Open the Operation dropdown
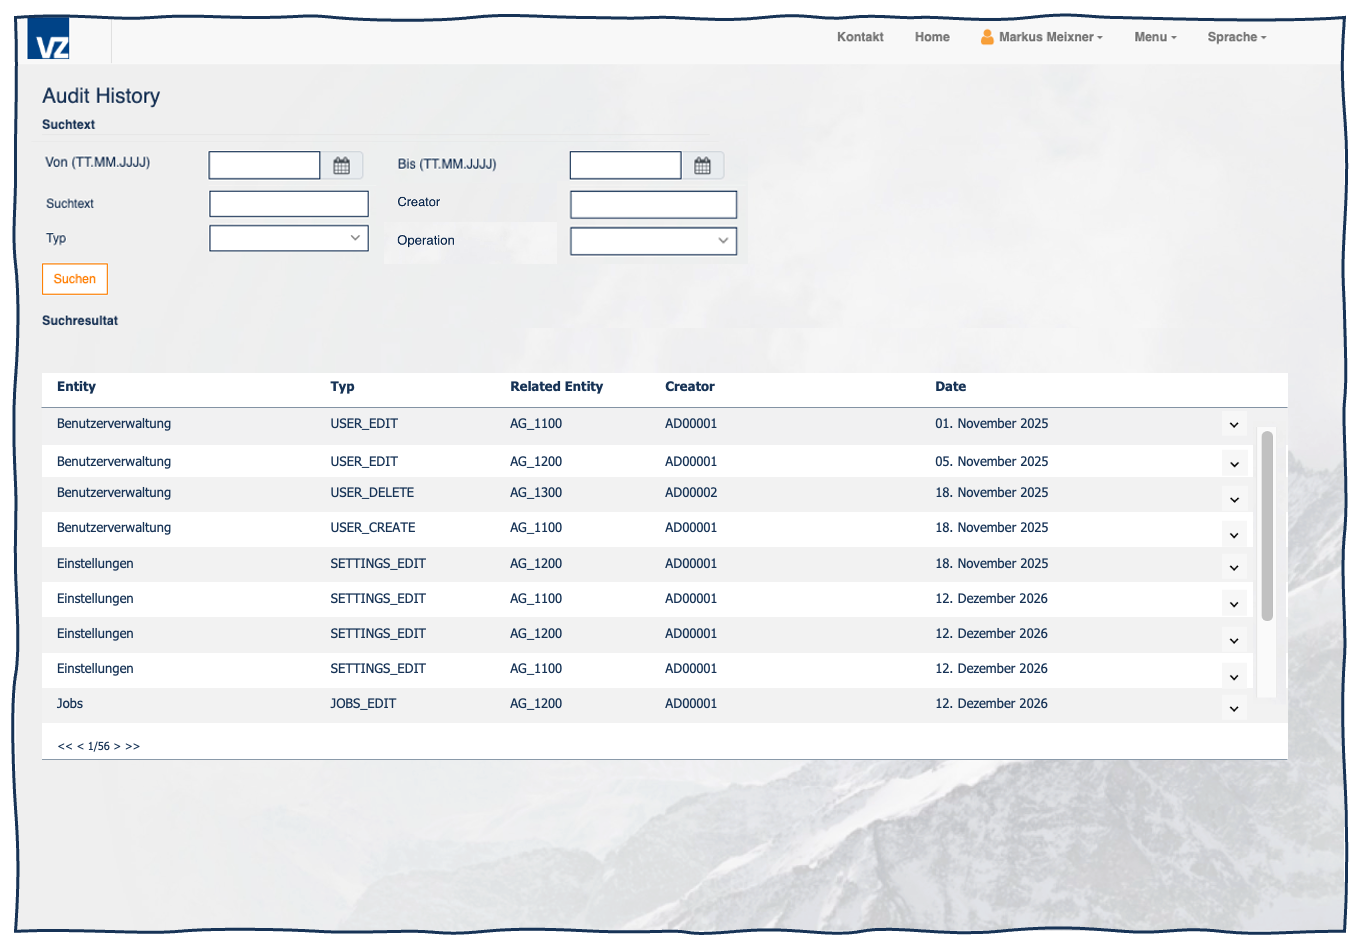1365x948 pixels. 653,241
